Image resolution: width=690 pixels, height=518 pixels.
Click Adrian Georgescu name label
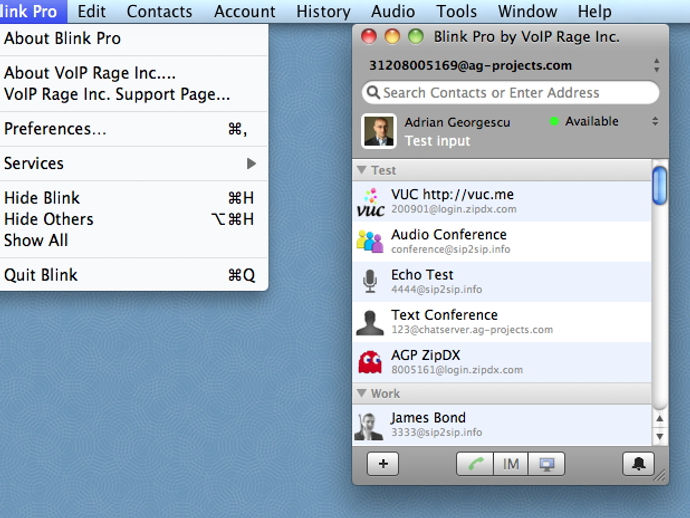point(457,122)
